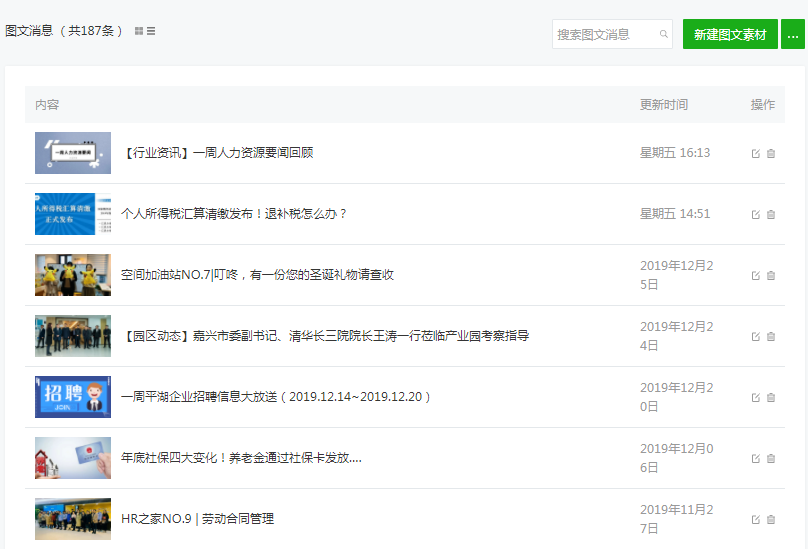
Task: Click the 2019年12月25日 date
Action: 677,275
